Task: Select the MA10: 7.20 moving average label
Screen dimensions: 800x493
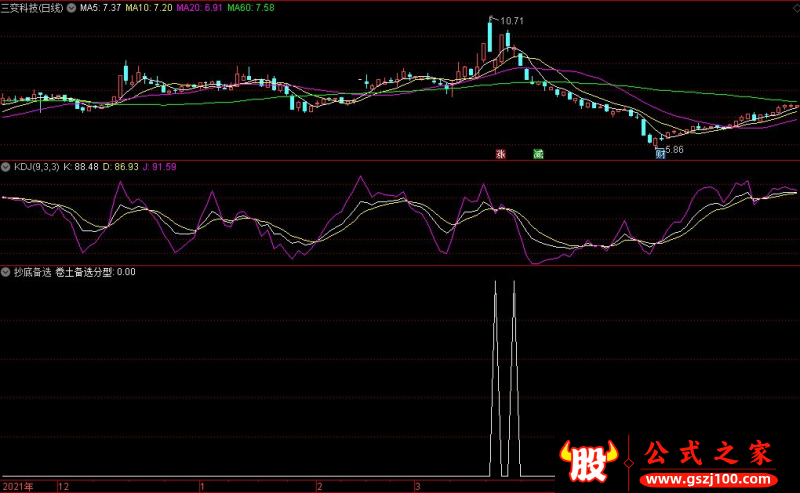Action: (x=149, y=8)
